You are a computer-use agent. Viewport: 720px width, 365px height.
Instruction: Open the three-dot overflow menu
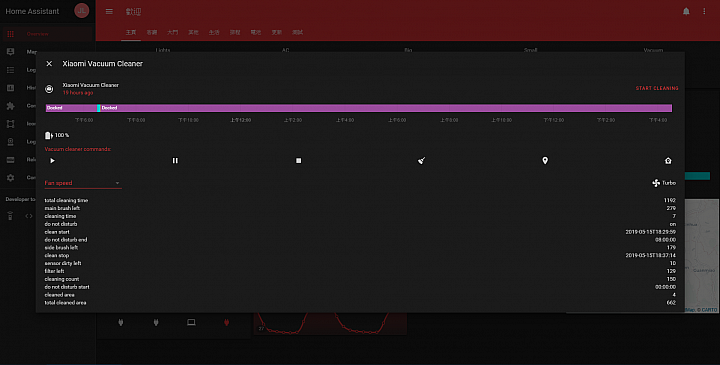704,11
